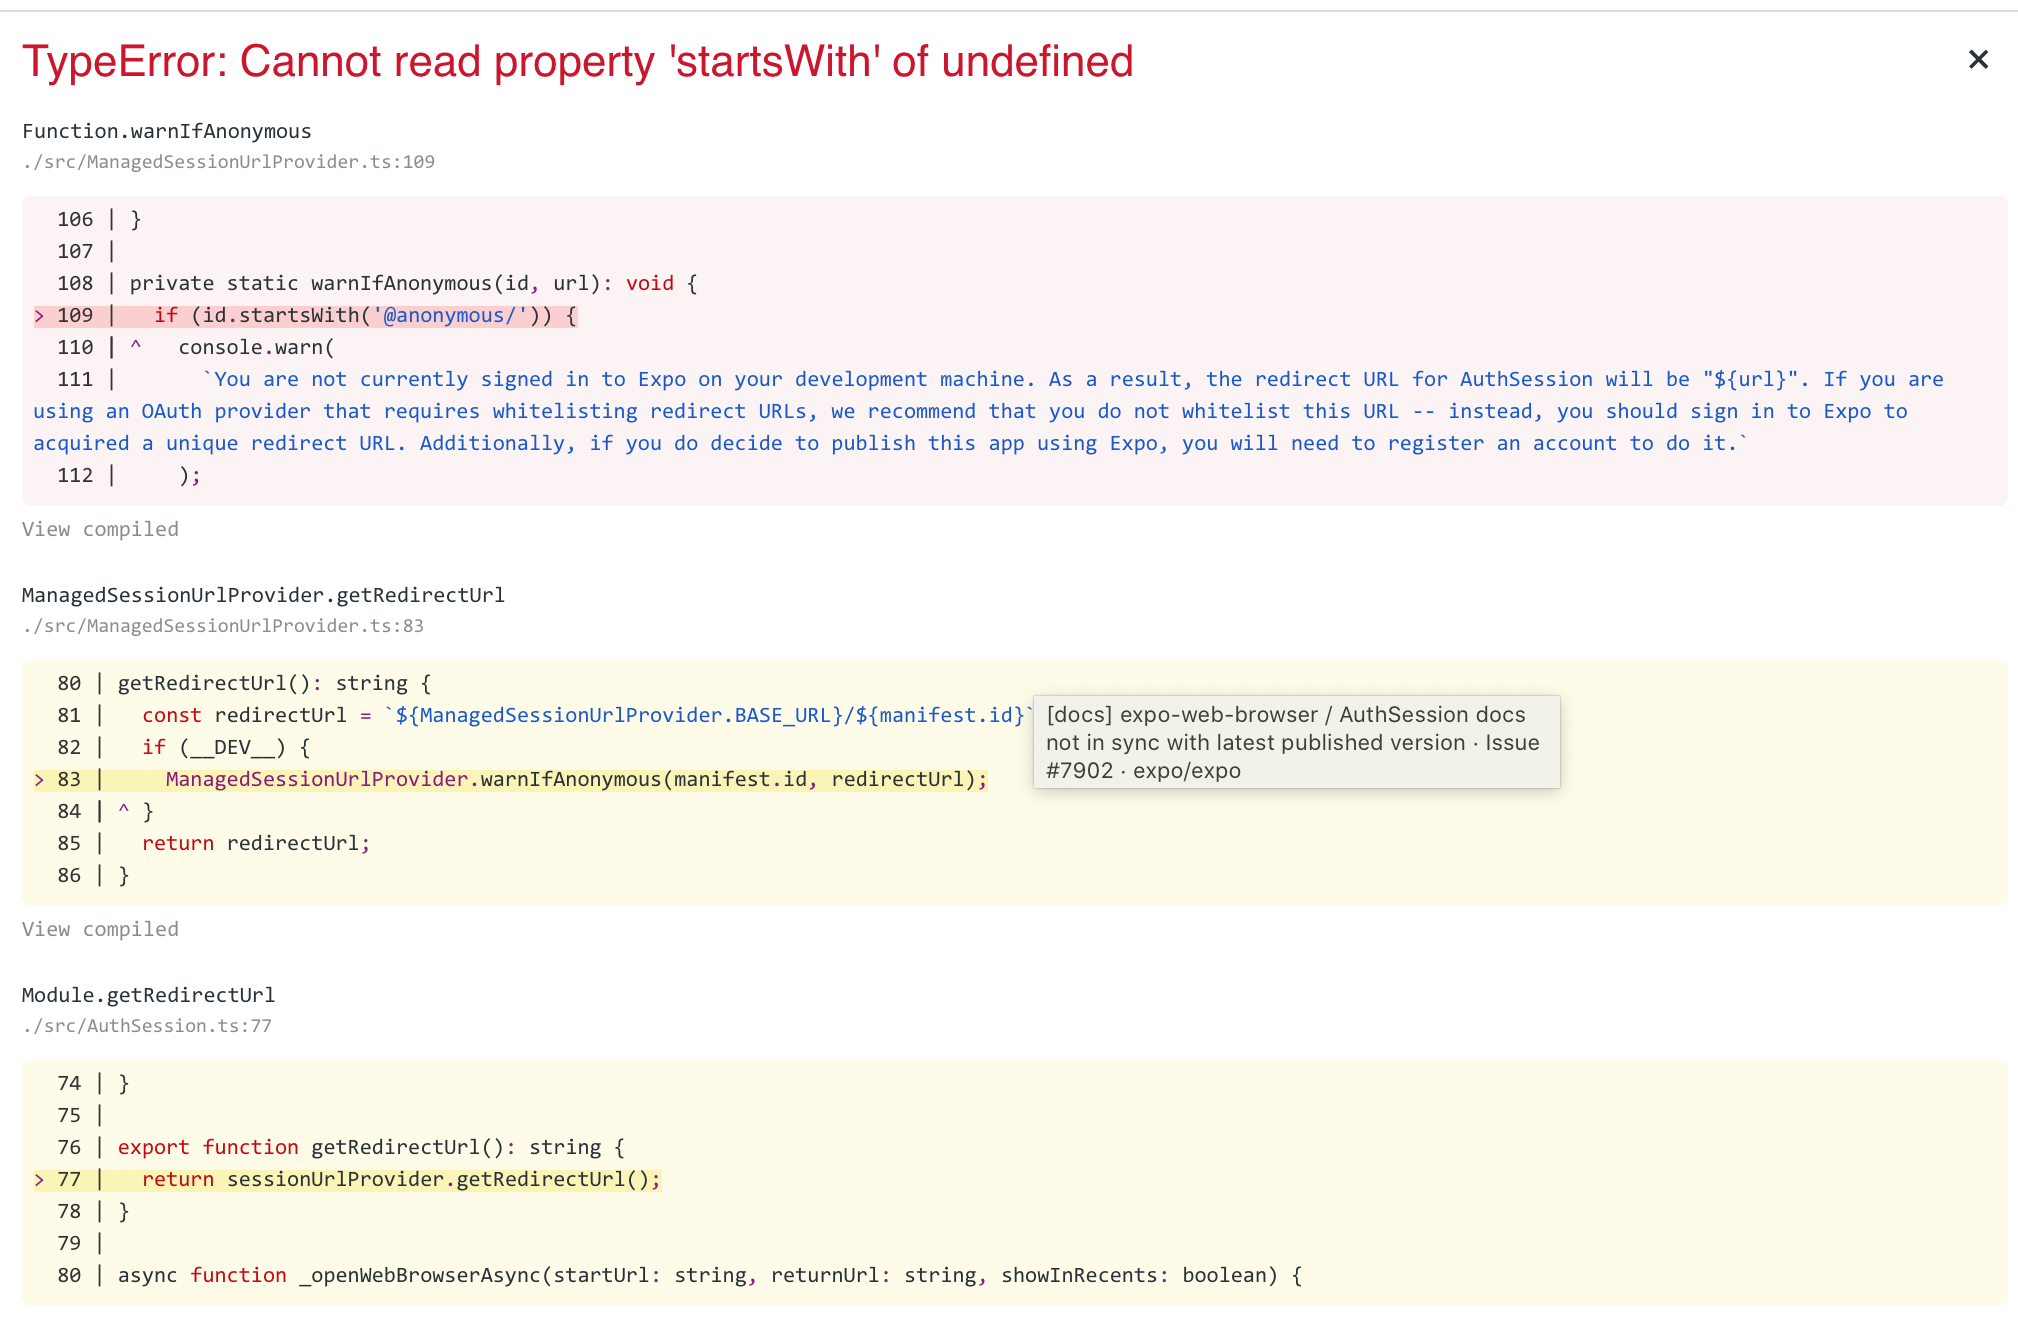The image size is (2018, 1320).
Task: Click the arrow marker beside line 83
Action: 39,780
